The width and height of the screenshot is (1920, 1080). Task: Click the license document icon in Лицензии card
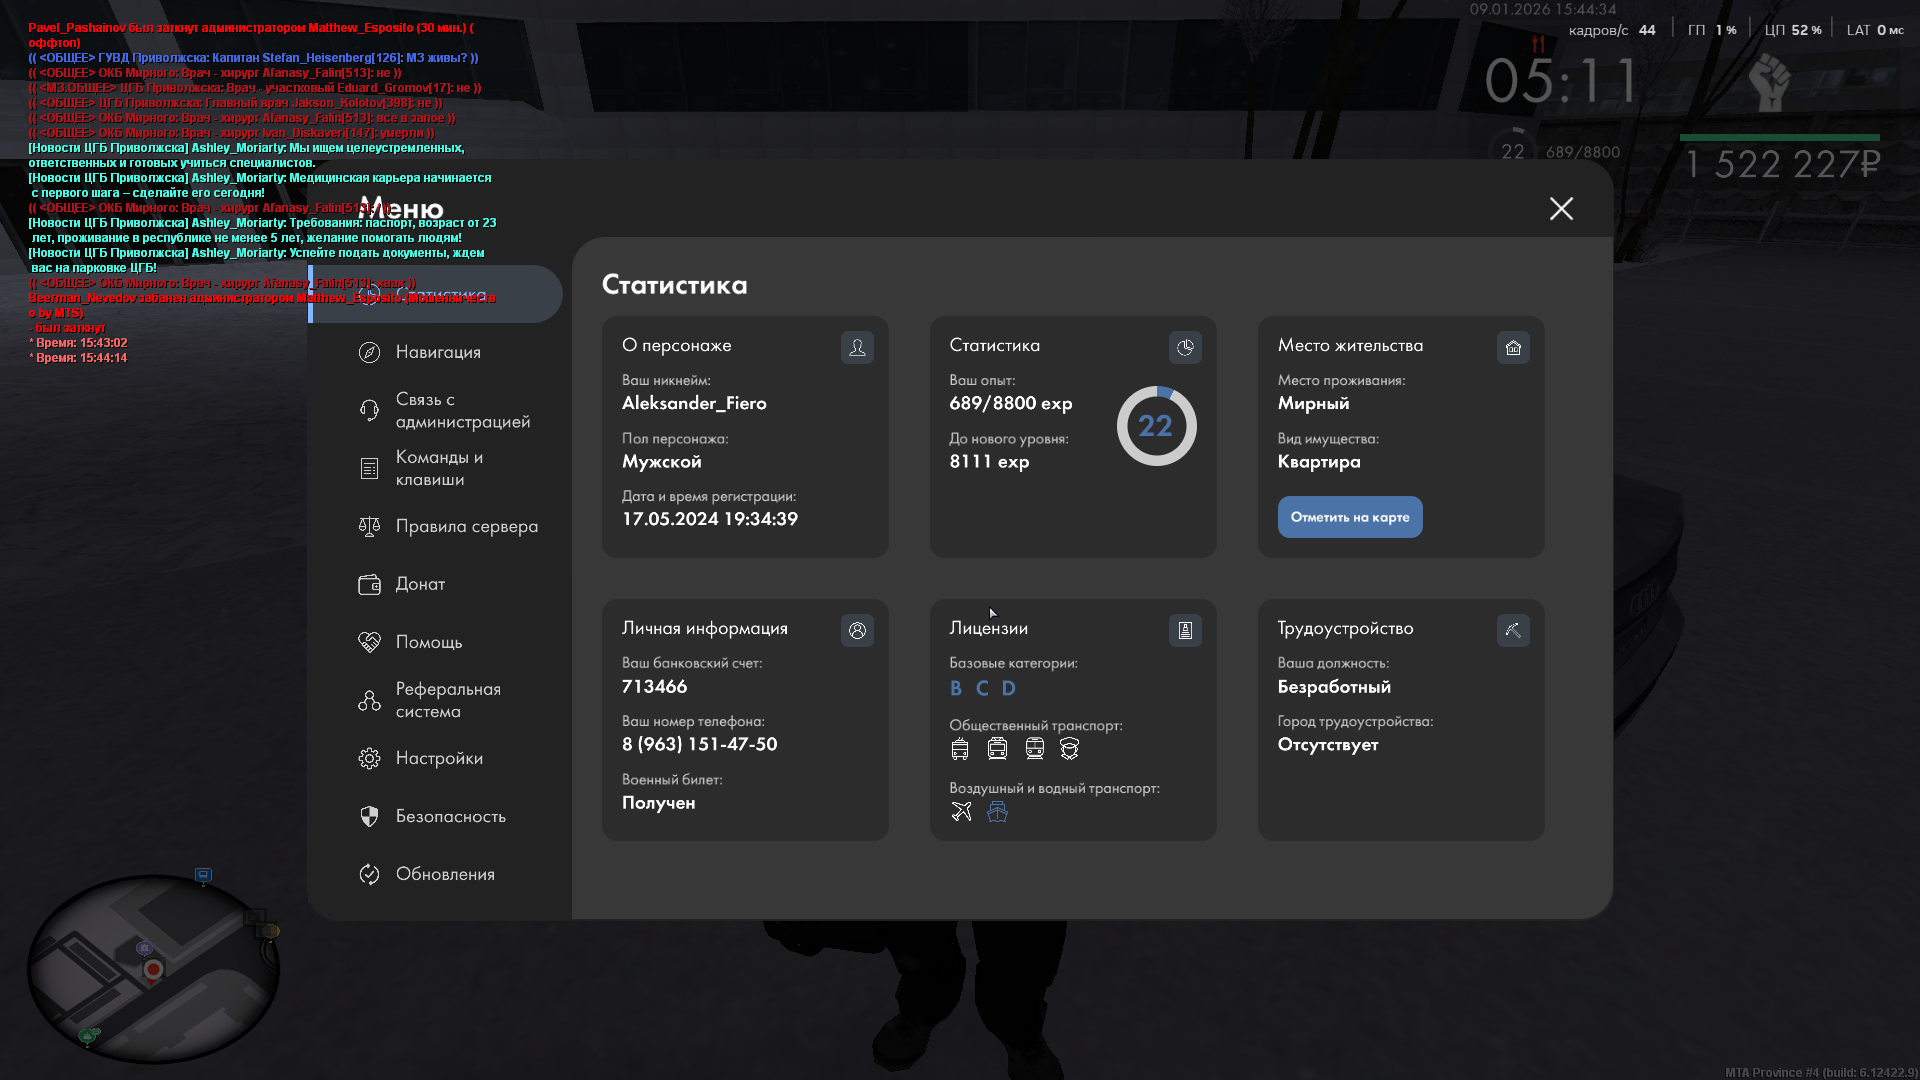(x=1185, y=631)
